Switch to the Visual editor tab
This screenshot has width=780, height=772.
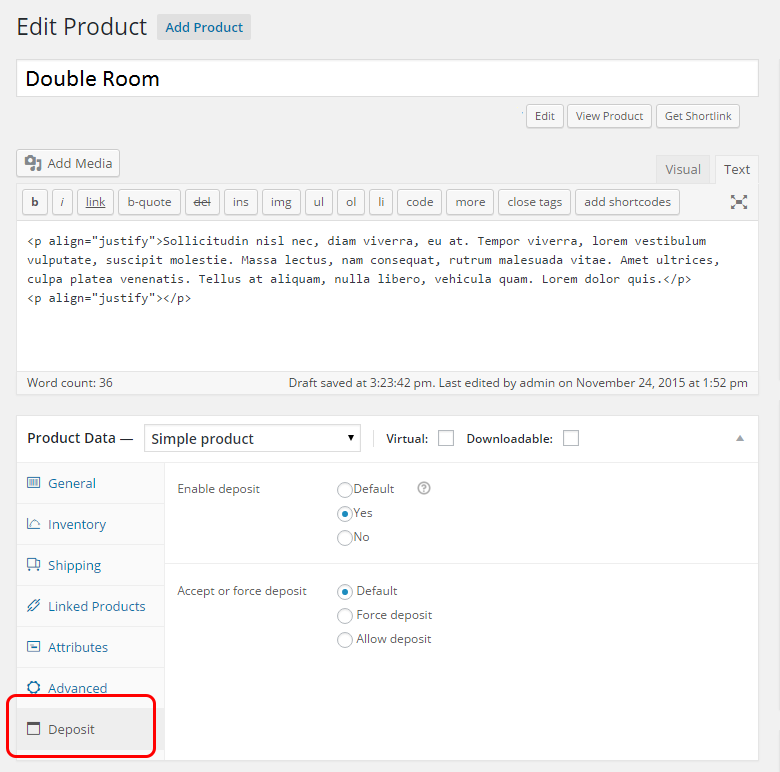[x=683, y=170]
